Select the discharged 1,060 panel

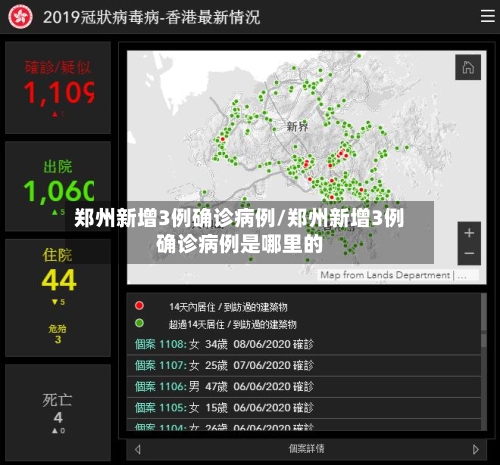[58, 186]
